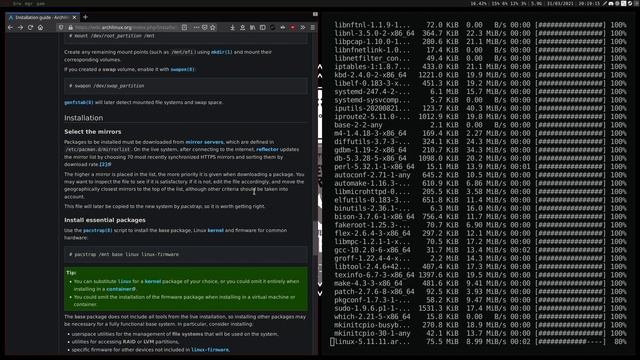This screenshot has height=360, width=640.
Task: Close the Installation guide tab
Action: 74,18
